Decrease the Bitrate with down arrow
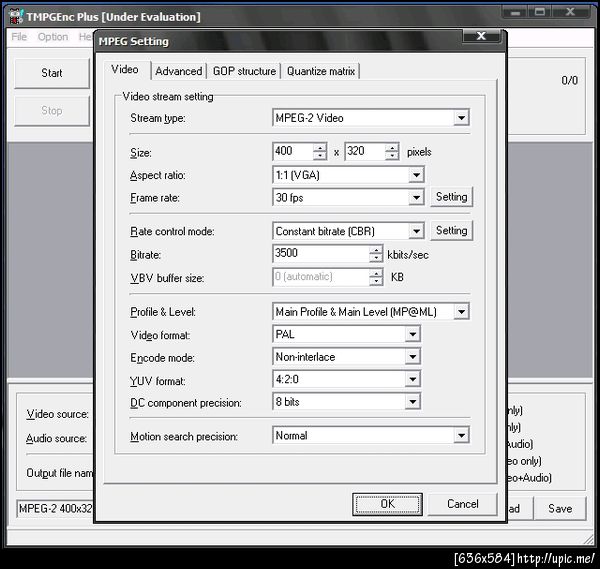 coord(376,258)
